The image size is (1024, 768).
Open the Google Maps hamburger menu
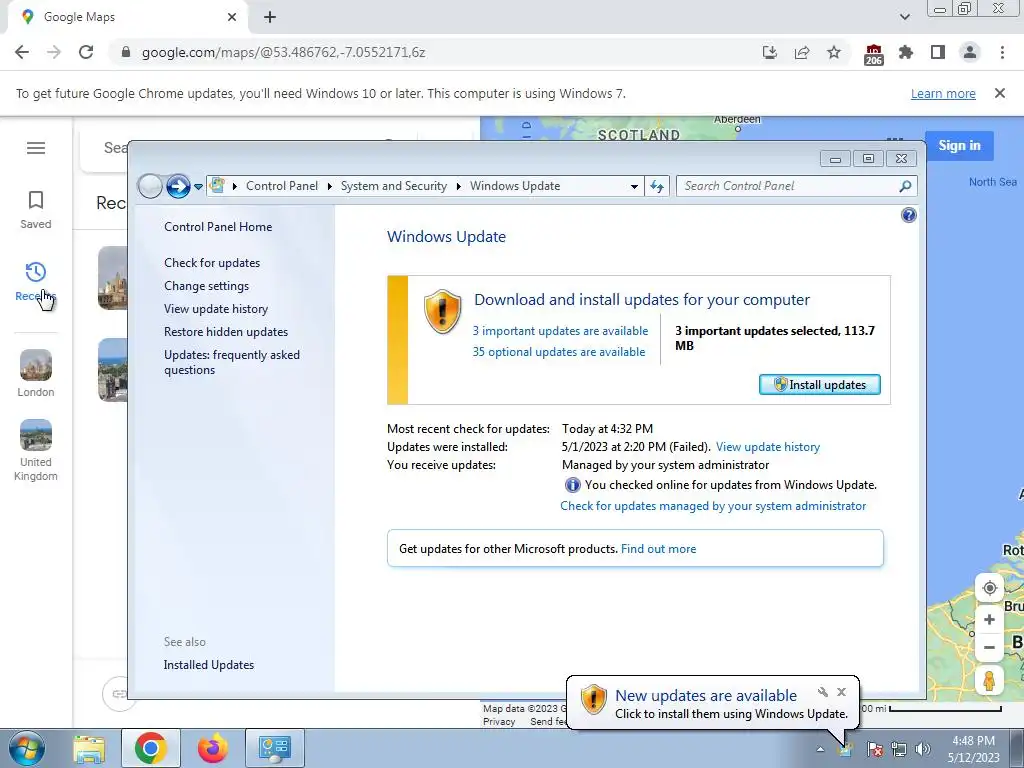pos(36,148)
